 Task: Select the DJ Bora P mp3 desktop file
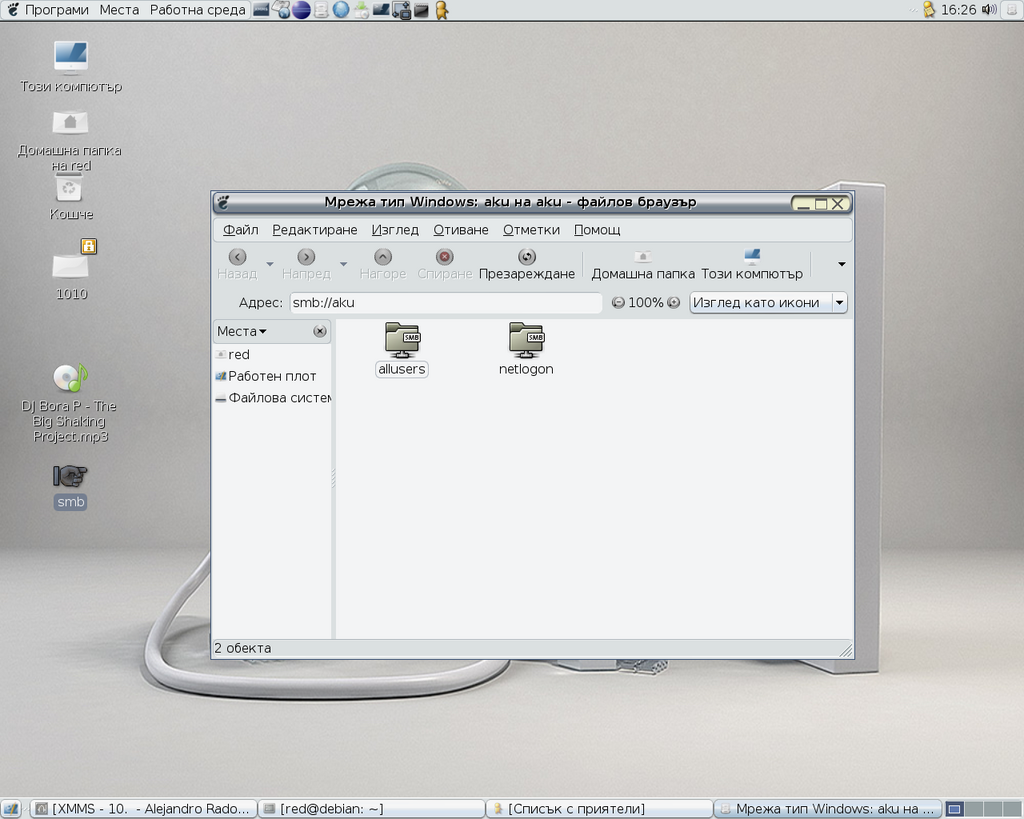pos(70,378)
